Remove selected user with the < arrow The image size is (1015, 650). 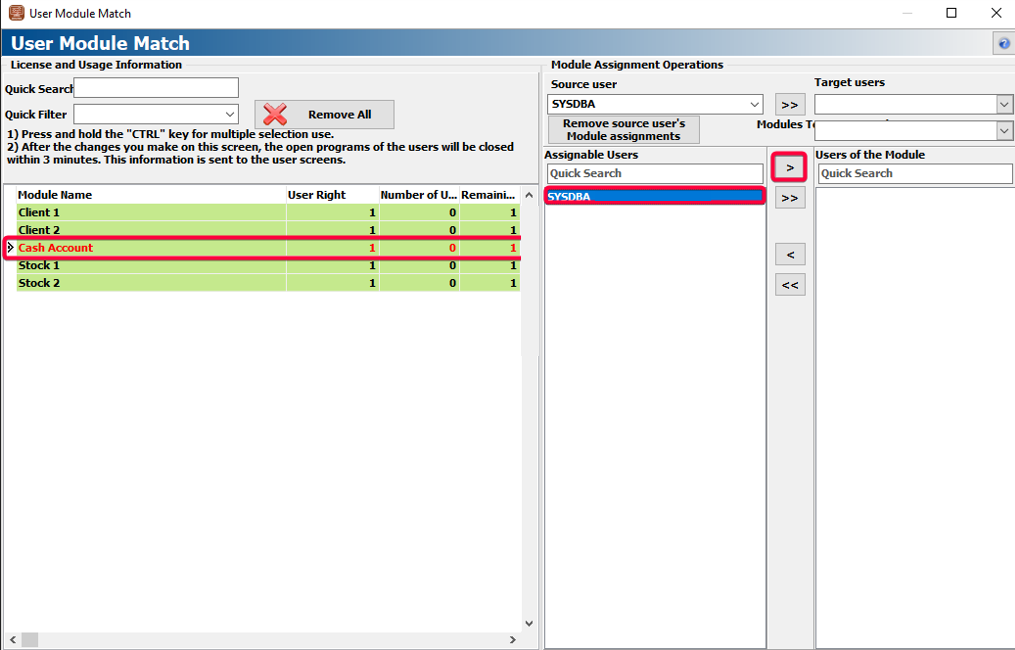point(790,255)
